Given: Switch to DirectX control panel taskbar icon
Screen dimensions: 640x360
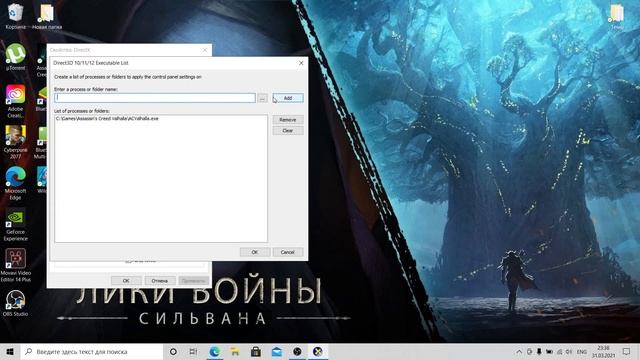Looking at the screenshot, I should [318, 351].
